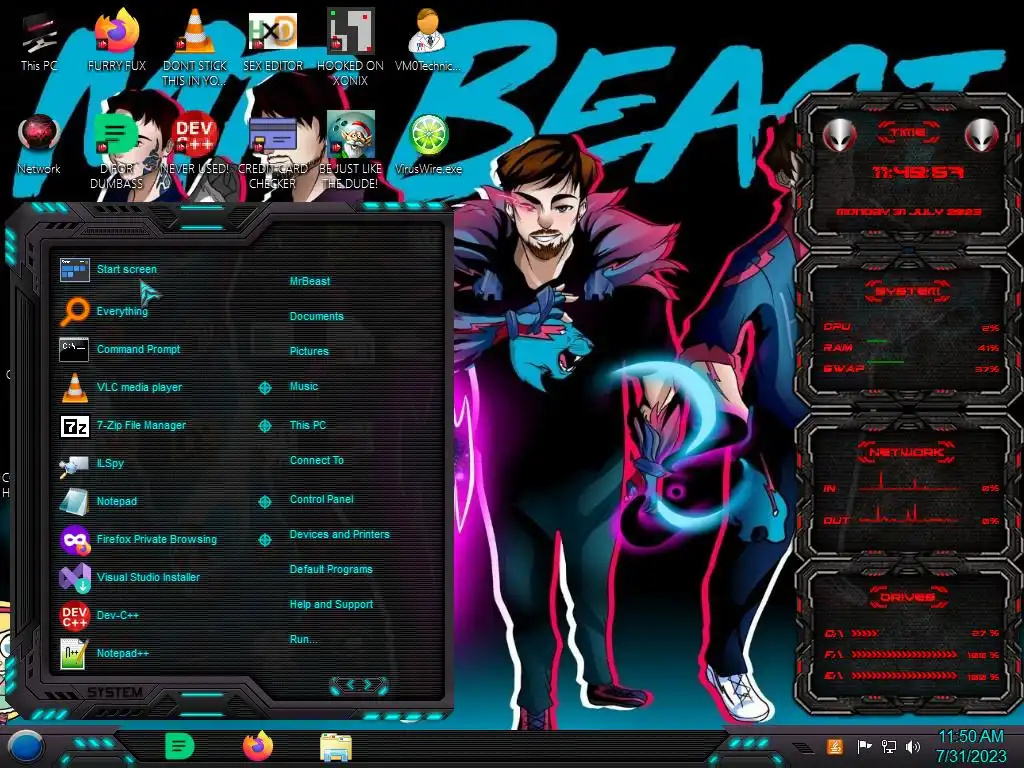Open Pictures from the start menu
This screenshot has height=768, width=1024.
click(x=309, y=351)
